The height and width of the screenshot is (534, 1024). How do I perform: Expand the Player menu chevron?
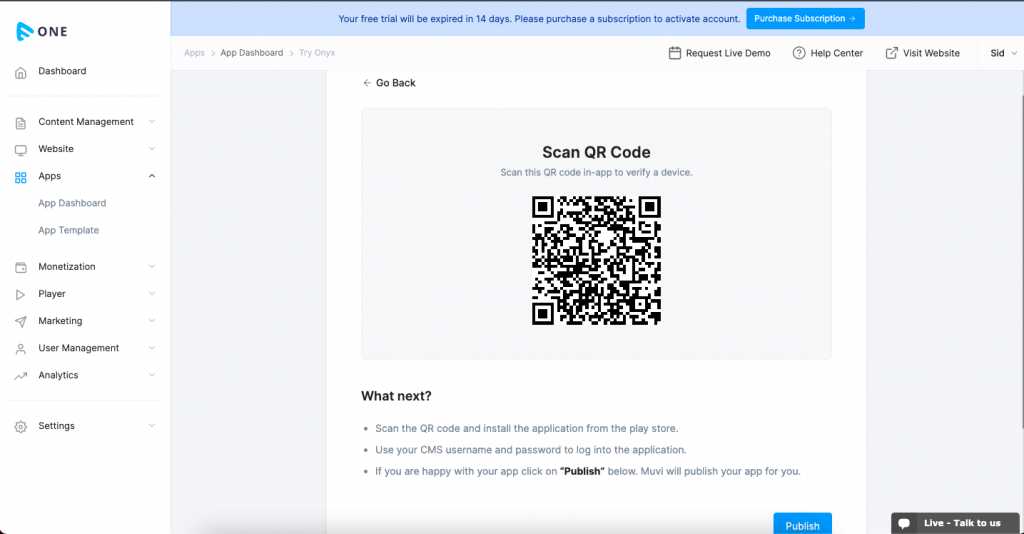pyautogui.click(x=152, y=294)
